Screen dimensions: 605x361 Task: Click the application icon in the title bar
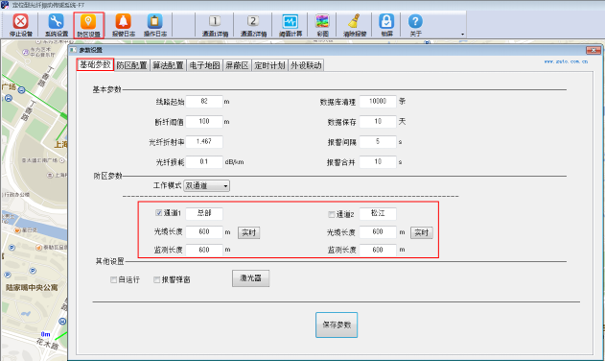click(x=5, y=5)
